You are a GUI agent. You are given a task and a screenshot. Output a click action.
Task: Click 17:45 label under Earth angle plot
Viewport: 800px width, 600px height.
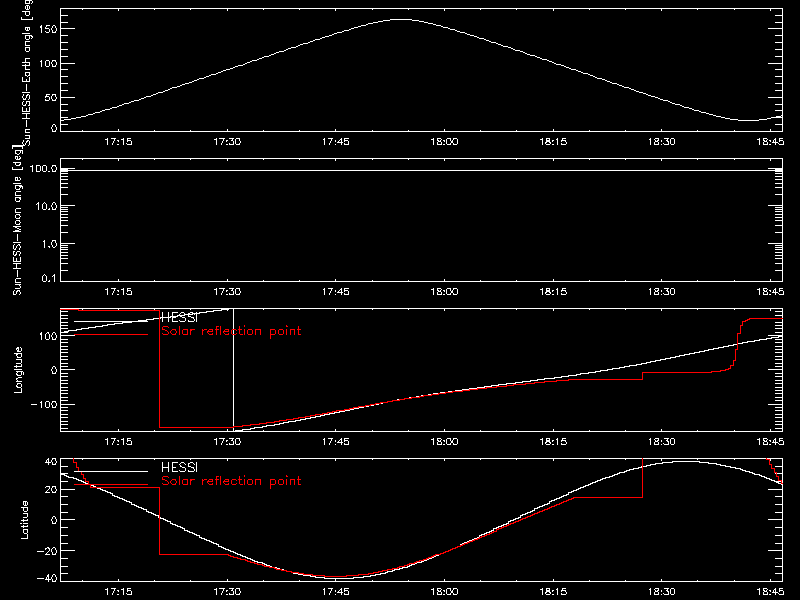coord(336,142)
